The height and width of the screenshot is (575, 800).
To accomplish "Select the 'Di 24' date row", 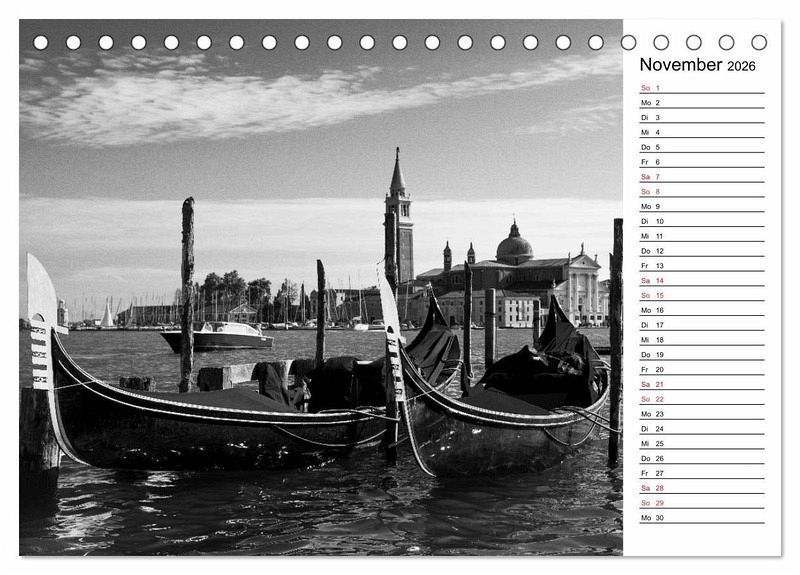I will click(x=702, y=428).
